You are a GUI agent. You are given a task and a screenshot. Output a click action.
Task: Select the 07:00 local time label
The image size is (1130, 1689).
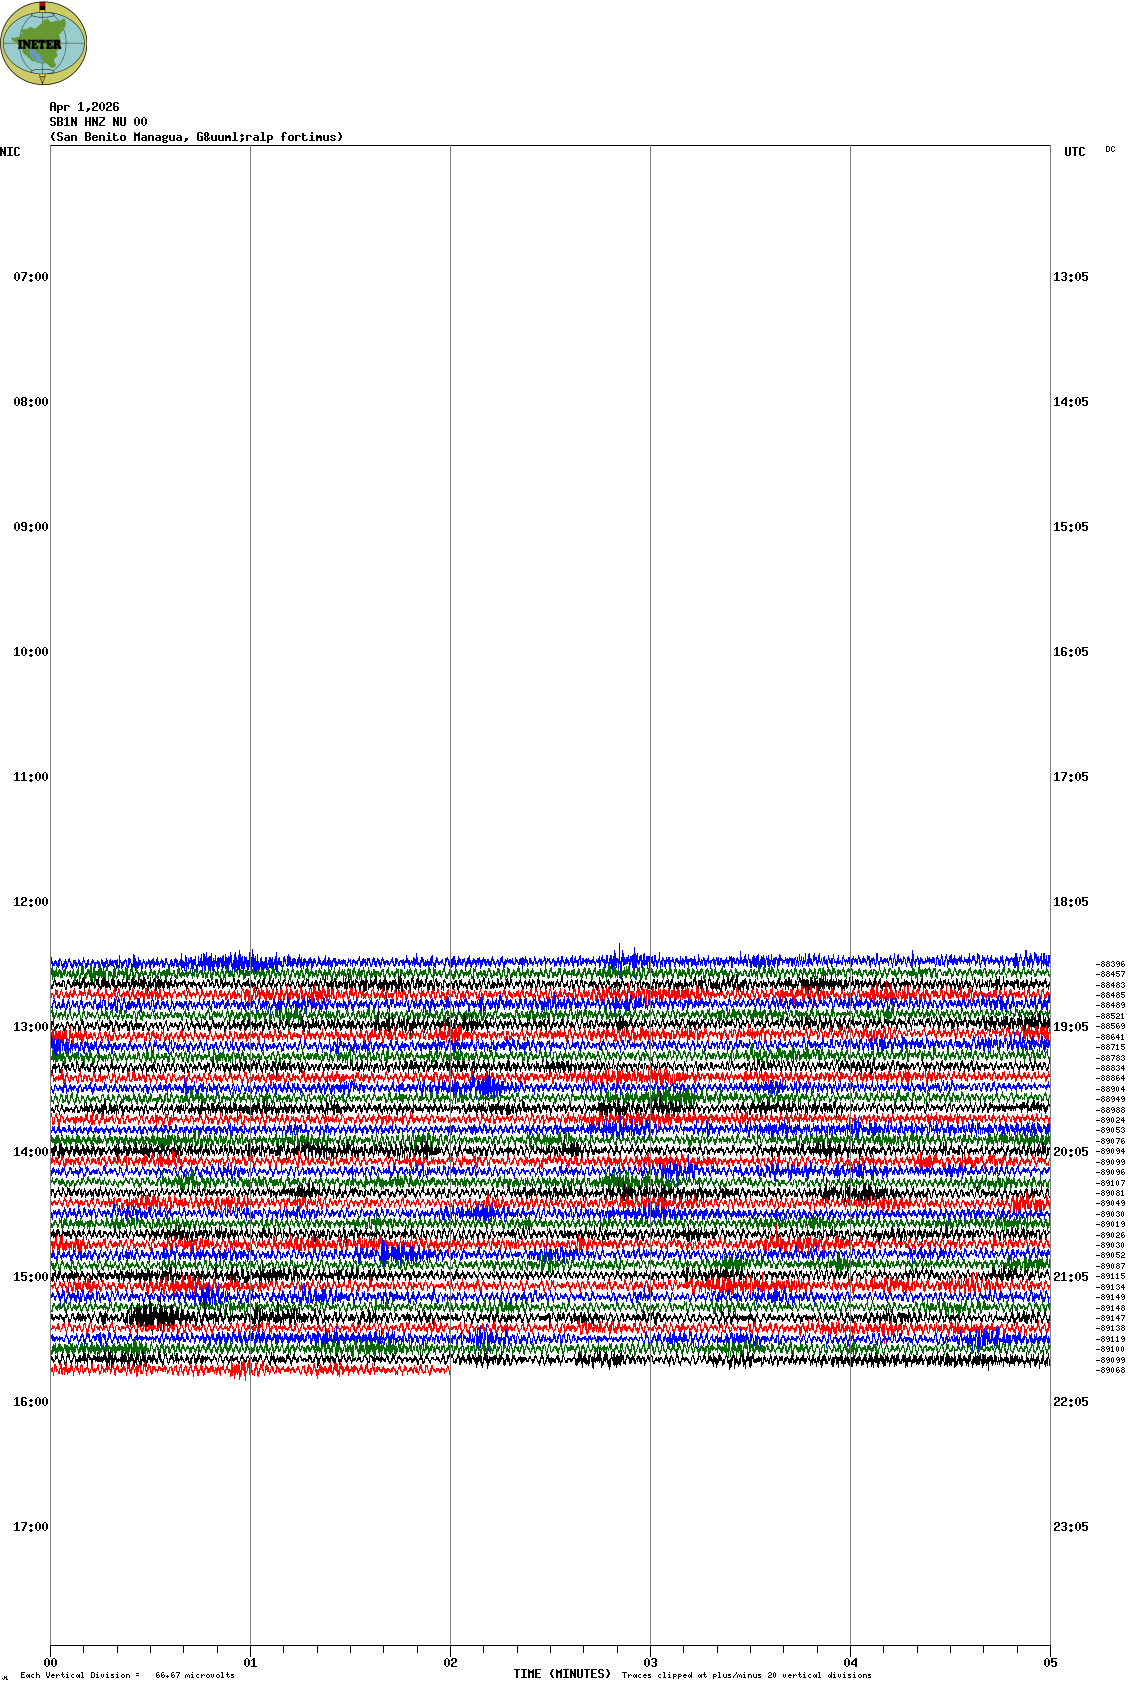[x=30, y=277]
